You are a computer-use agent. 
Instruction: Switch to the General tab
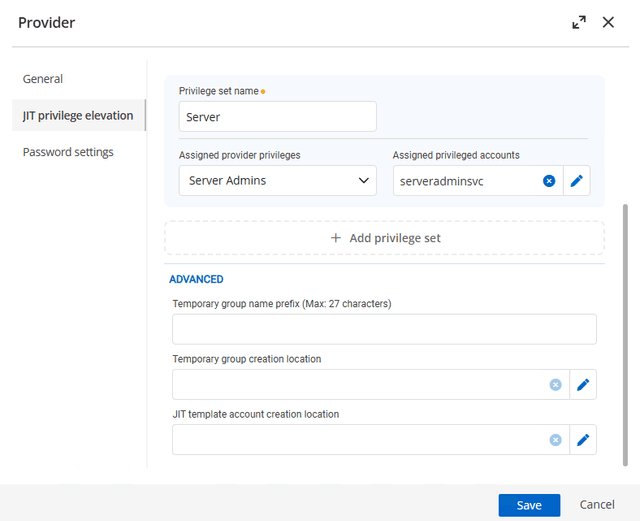[x=43, y=79]
